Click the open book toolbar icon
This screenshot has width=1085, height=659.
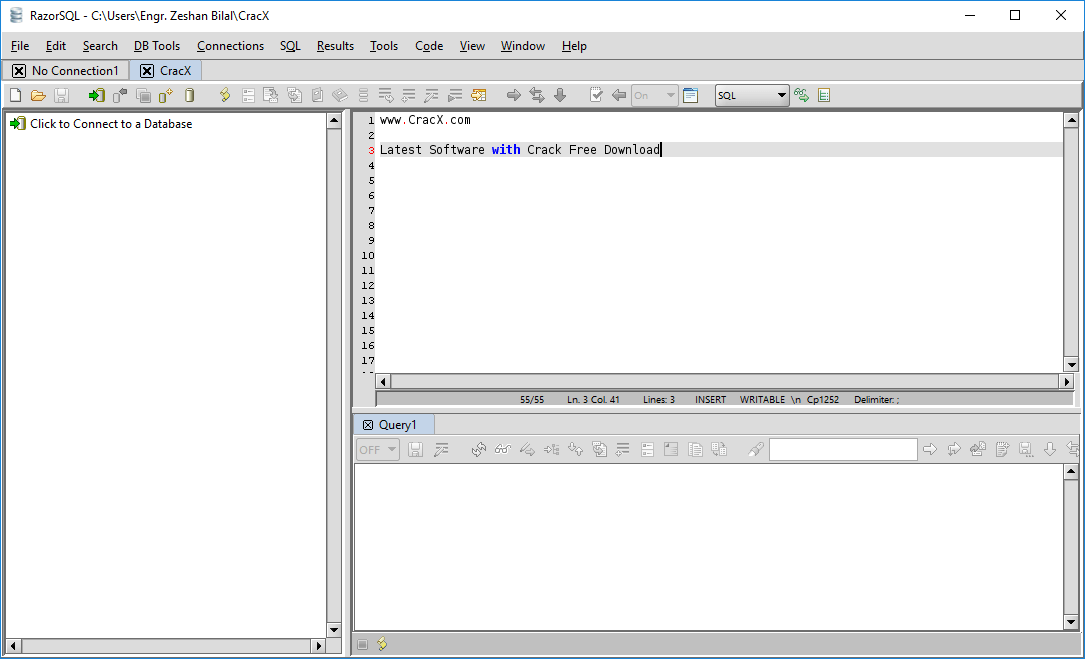340,96
